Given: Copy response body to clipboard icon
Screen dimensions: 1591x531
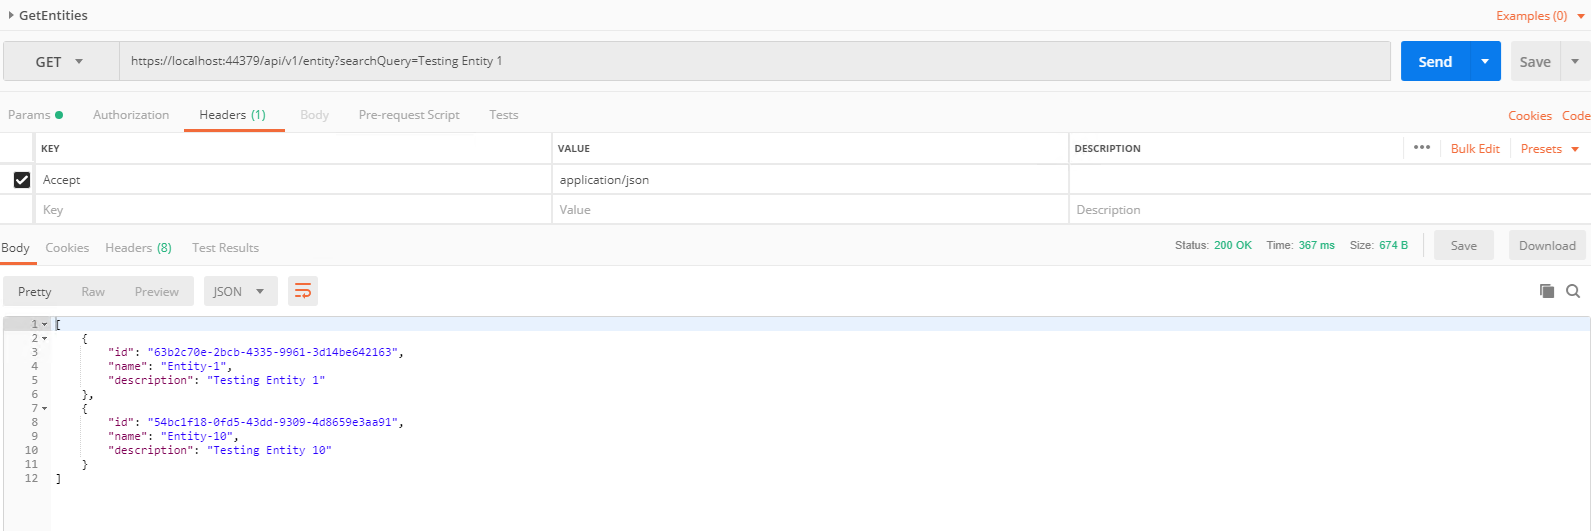Looking at the screenshot, I should click(1546, 291).
